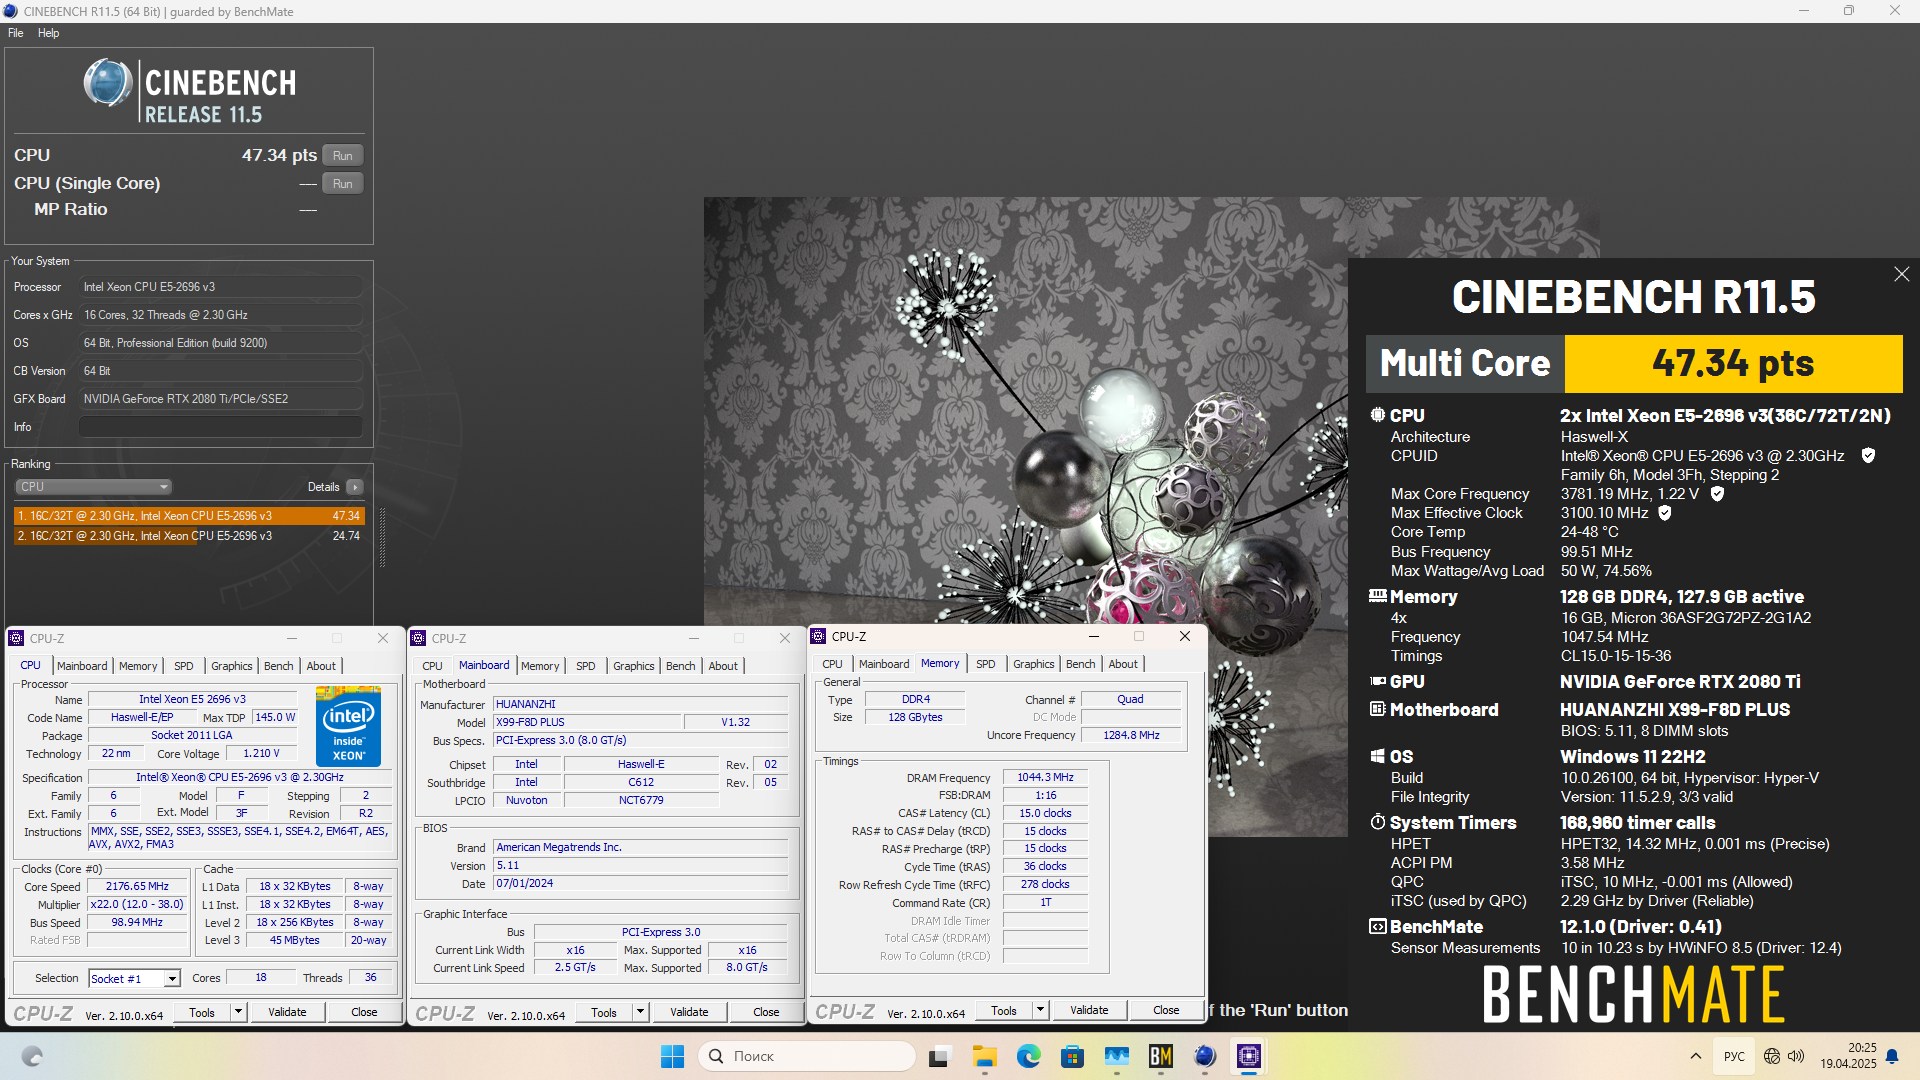This screenshot has width=1920, height=1080.
Task: Click the Core Speed value 2176.65 MHz
Action: (x=137, y=887)
